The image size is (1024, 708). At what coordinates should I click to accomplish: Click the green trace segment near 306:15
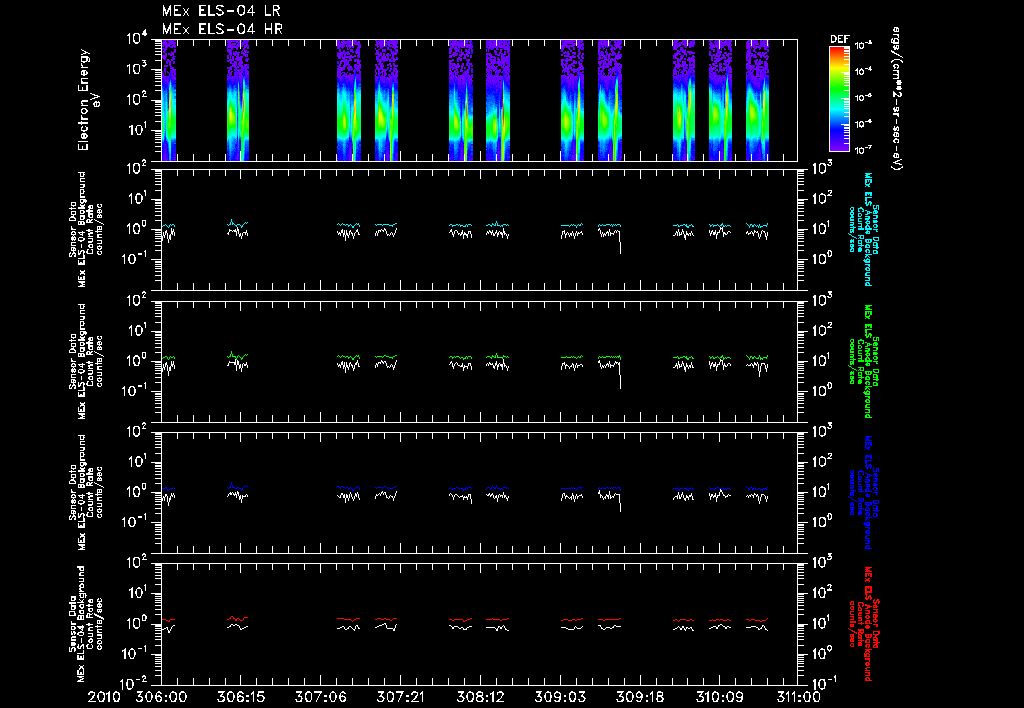(x=238, y=356)
